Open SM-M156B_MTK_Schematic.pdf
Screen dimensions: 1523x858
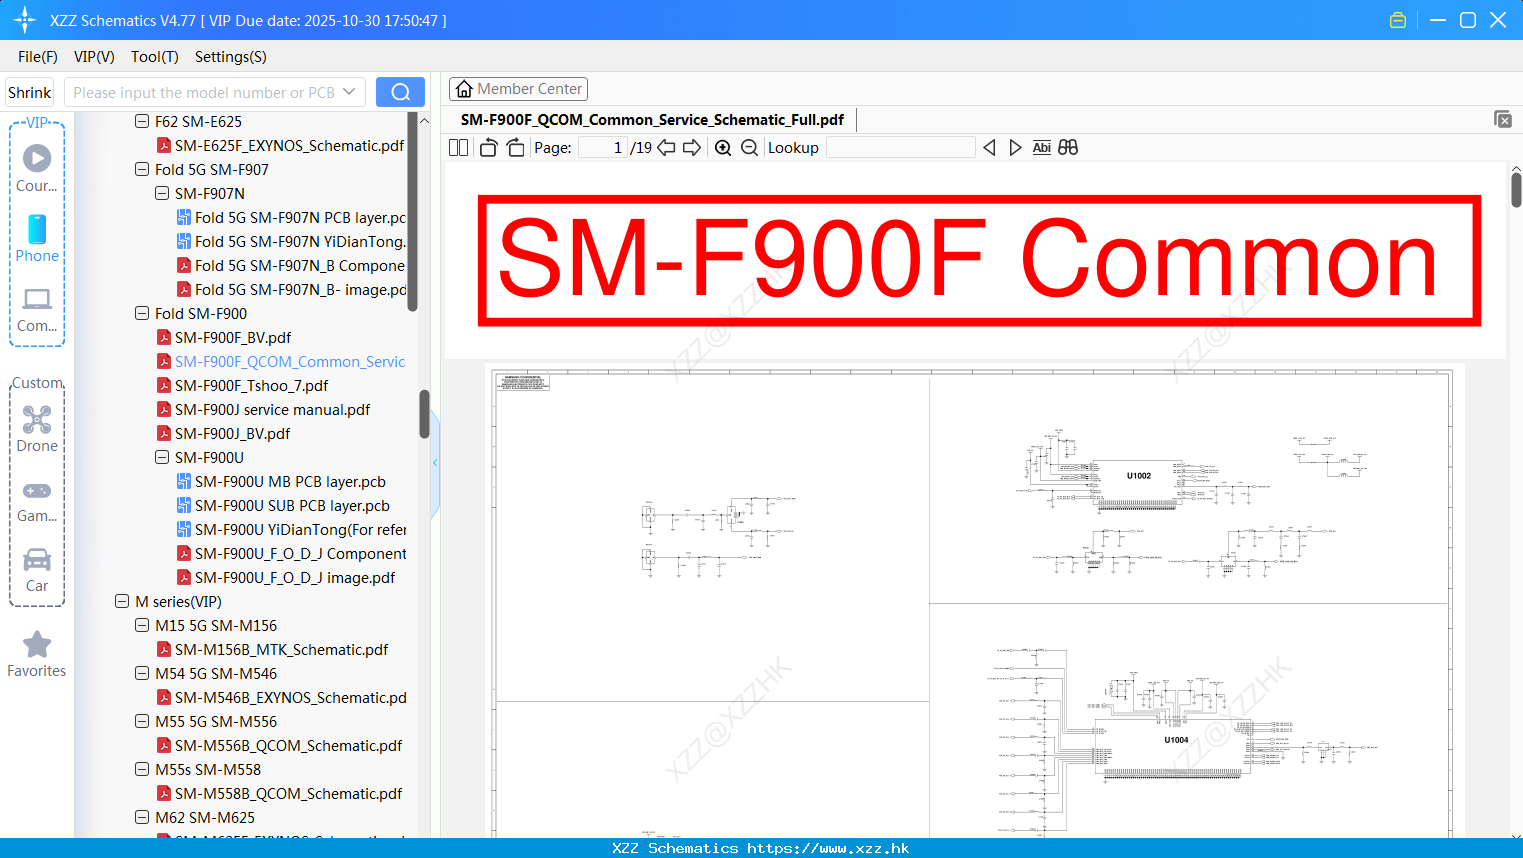point(281,650)
